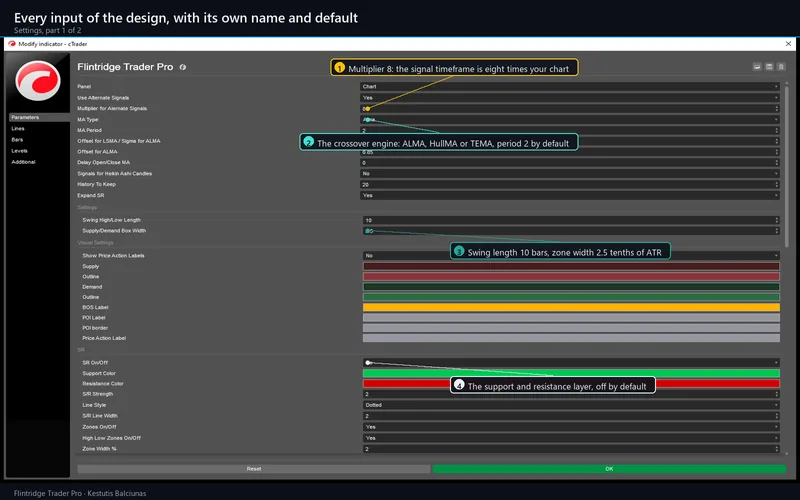The image size is (800, 500).
Task: Click the save preset icon in the header
Action: click(x=769, y=67)
